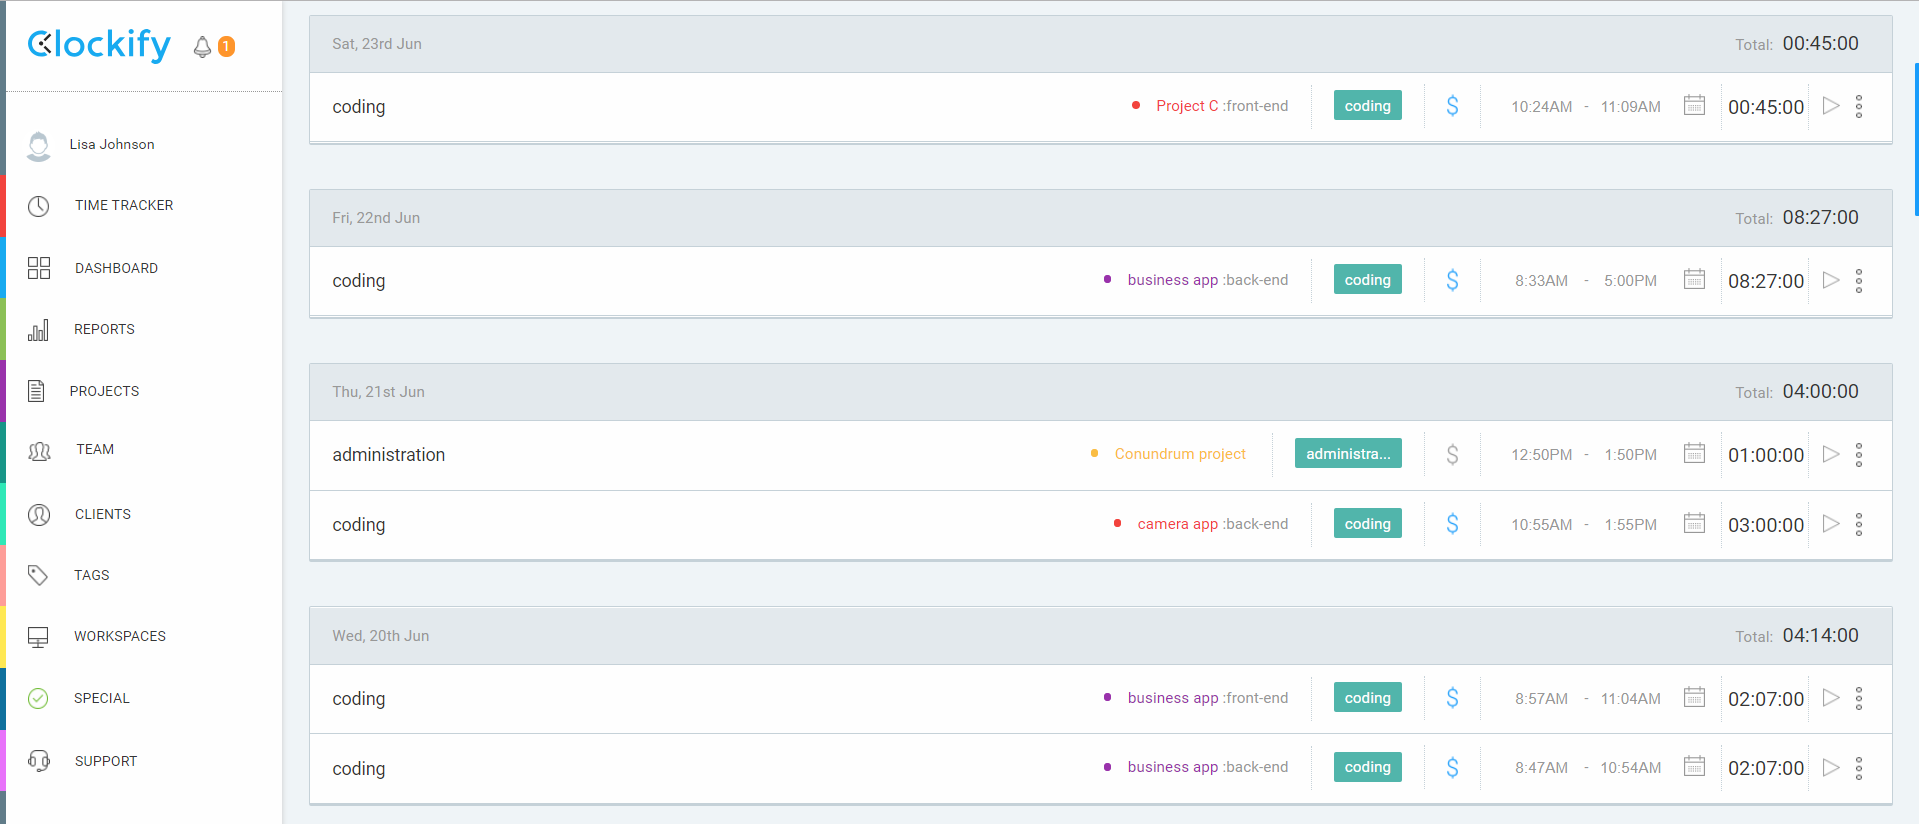Viewport: 1919px width, 824px height.
Task: Disable billable on camera app entry
Action: (x=1452, y=524)
